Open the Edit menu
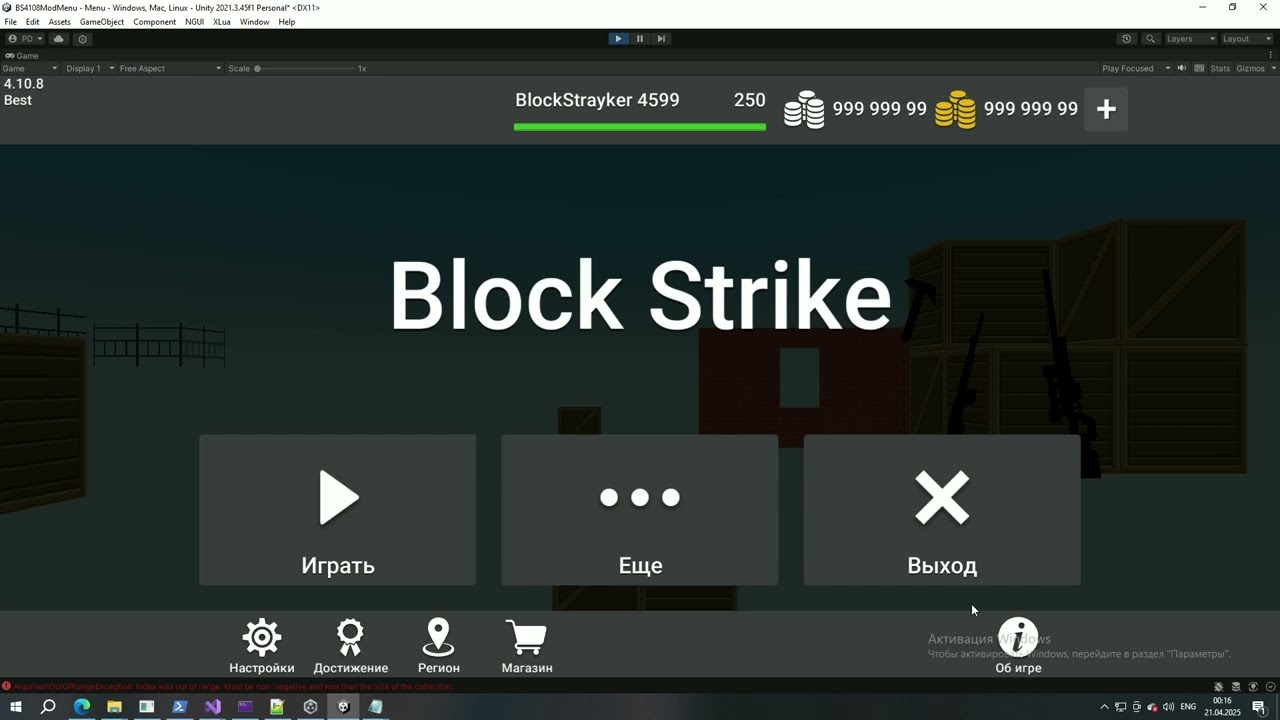Viewport: 1280px width, 720px height. tap(33, 22)
